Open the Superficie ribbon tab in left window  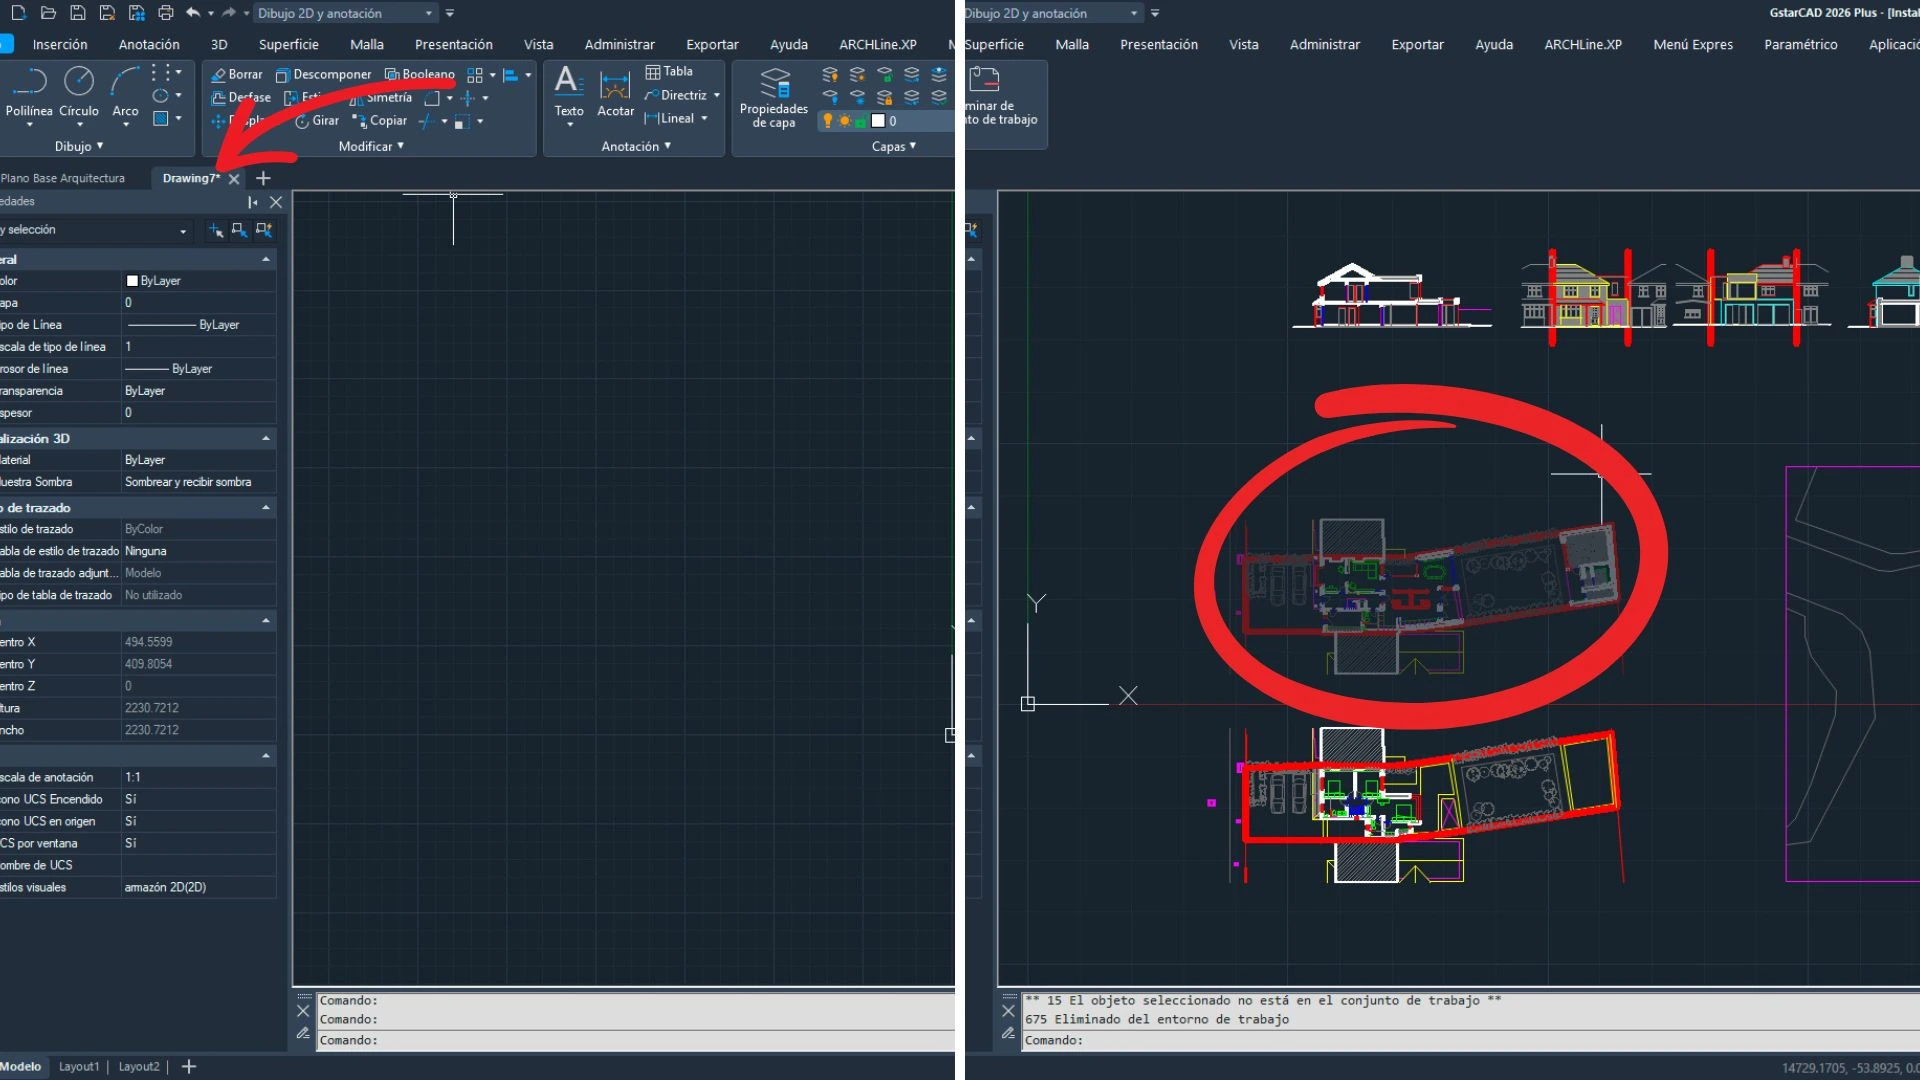pyautogui.click(x=288, y=44)
